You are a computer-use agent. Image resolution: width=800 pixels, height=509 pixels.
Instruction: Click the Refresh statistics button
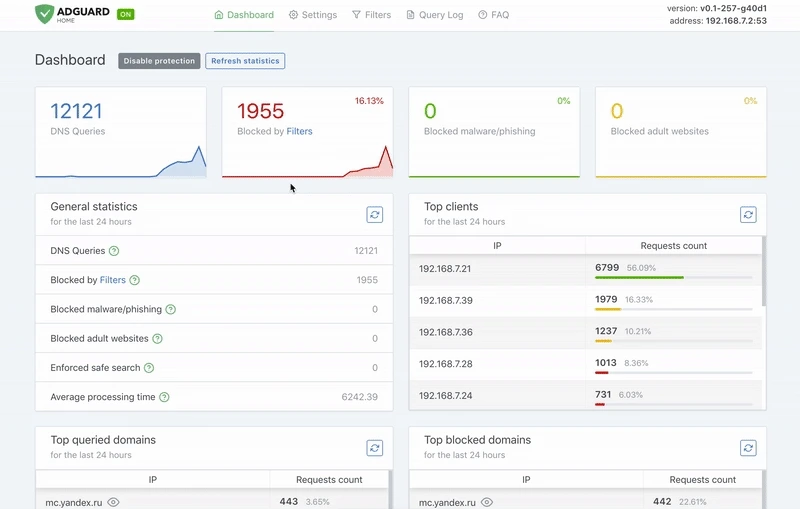click(245, 61)
